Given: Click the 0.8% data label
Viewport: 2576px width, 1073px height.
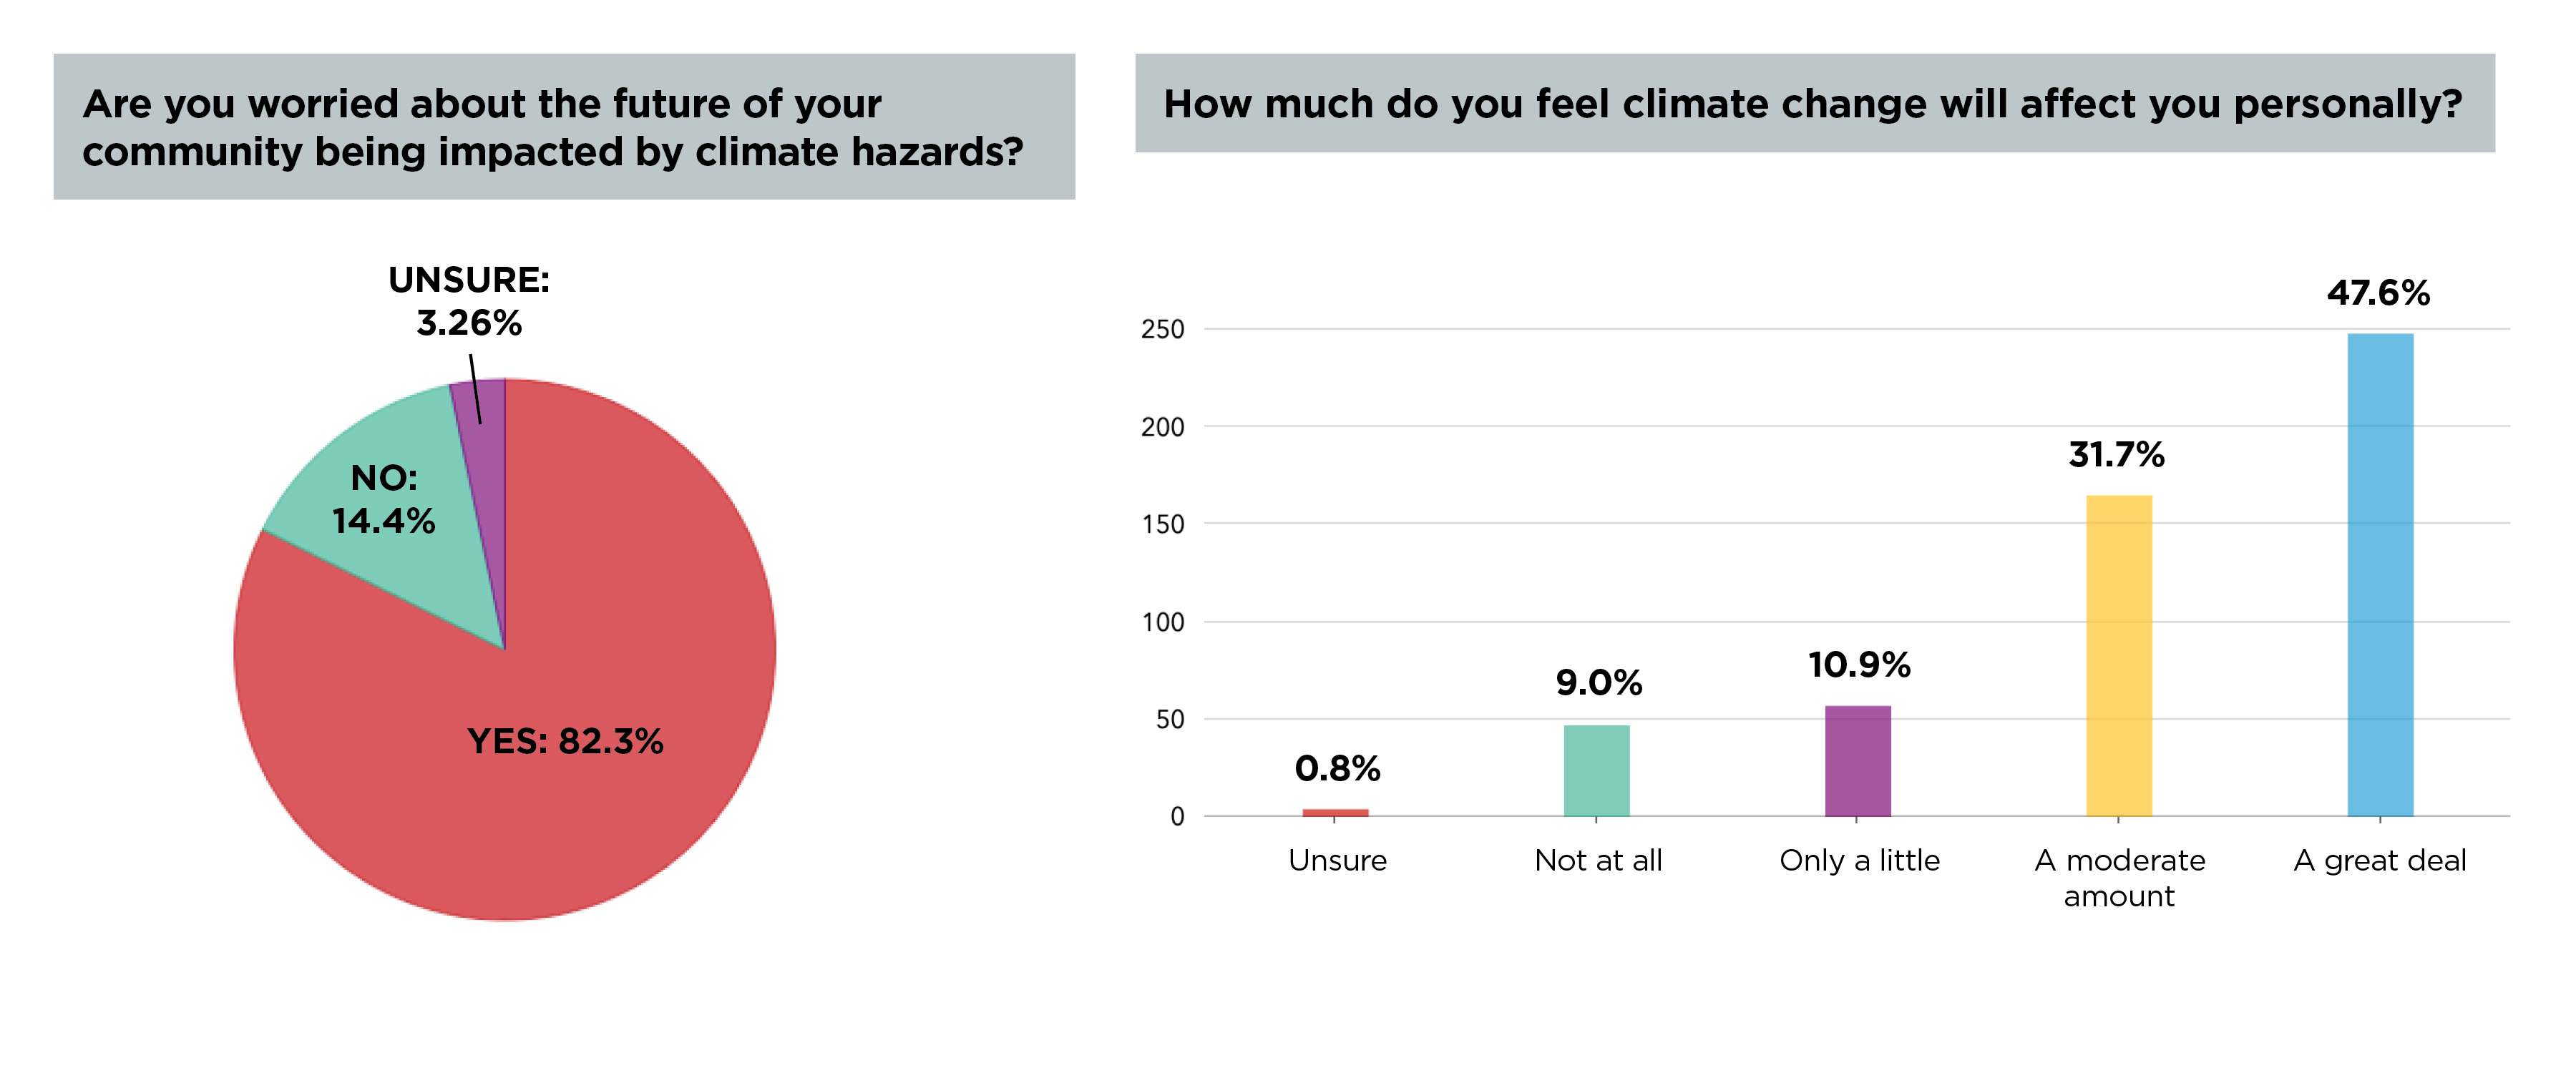Looking at the screenshot, I should [1337, 769].
